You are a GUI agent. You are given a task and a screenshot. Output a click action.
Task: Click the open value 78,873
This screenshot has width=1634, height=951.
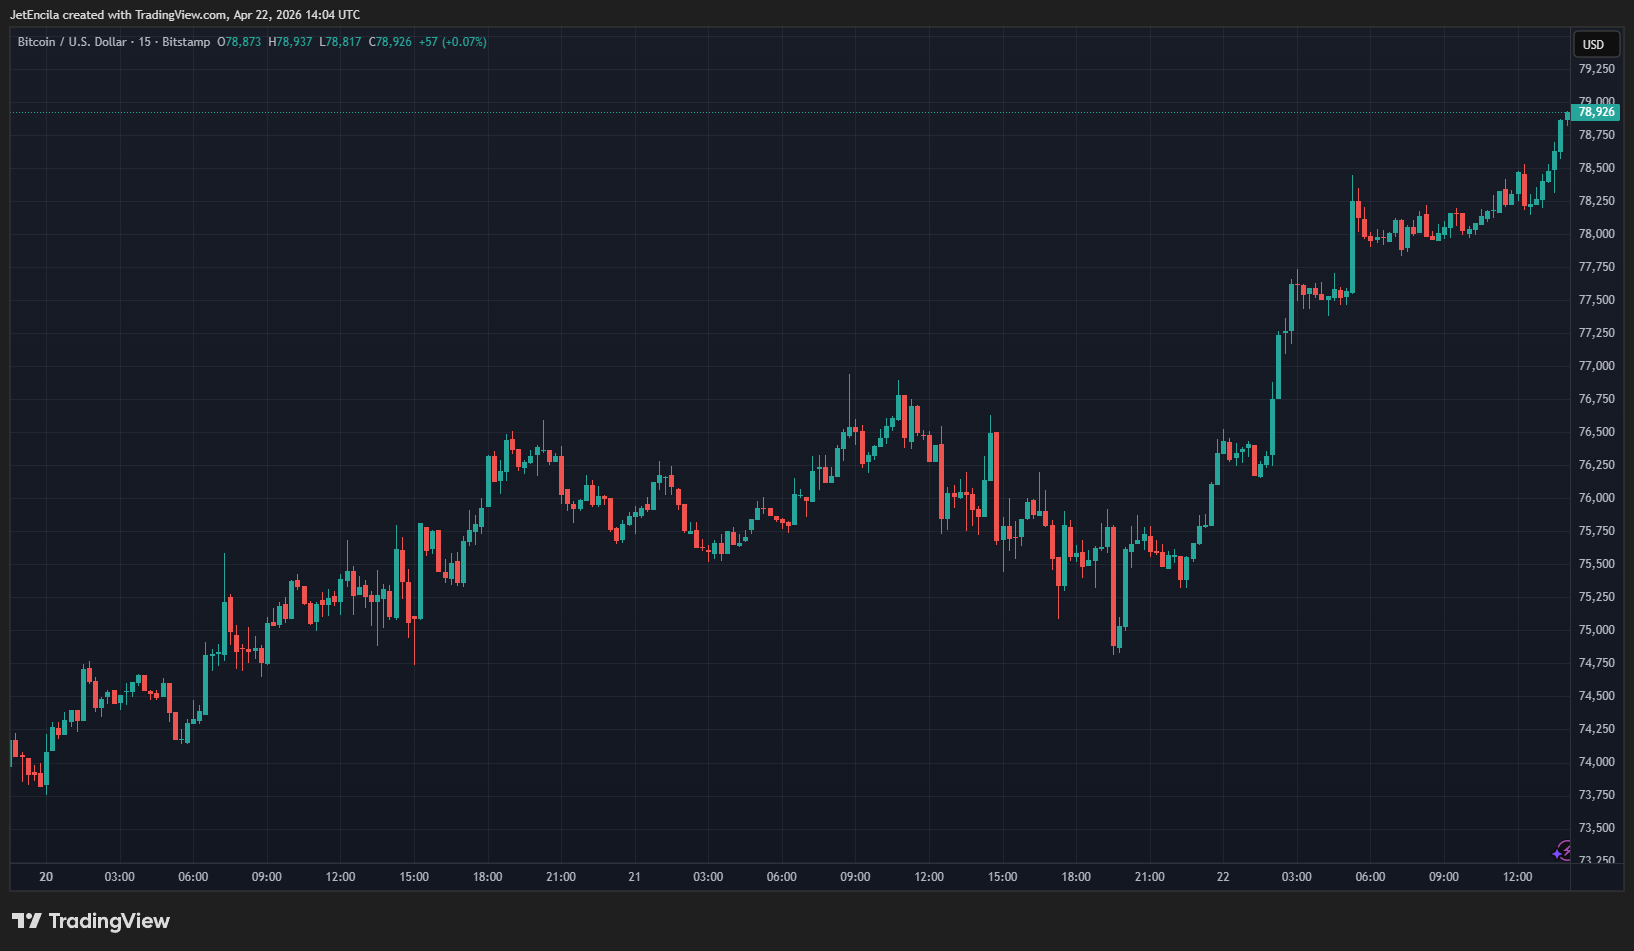tap(243, 42)
